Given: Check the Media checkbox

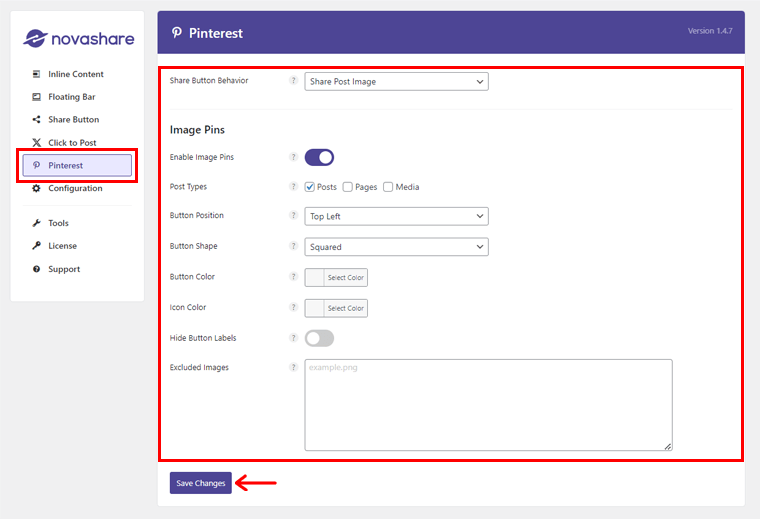Looking at the screenshot, I should tap(388, 187).
